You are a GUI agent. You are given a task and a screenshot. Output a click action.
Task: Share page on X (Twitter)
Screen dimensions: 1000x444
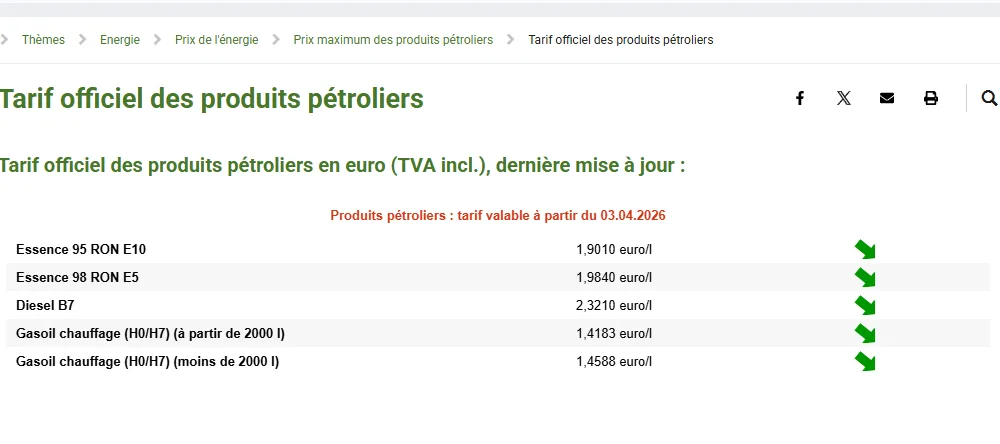point(844,98)
